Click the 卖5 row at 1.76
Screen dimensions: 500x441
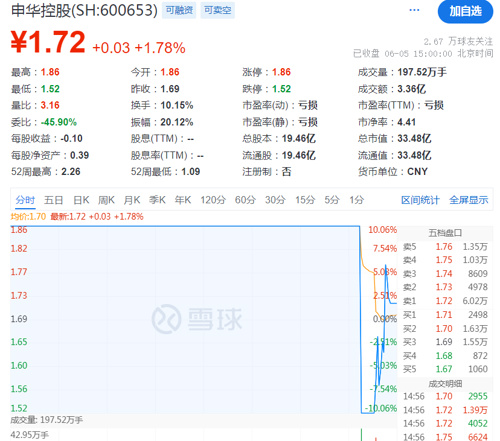[x=445, y=247]
